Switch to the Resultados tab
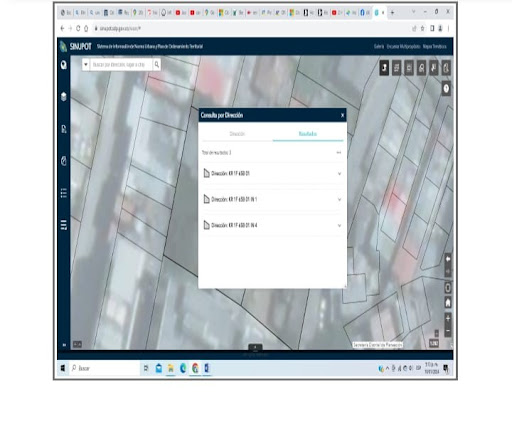This screenshot has width=512, height=429. coord(308,134)
